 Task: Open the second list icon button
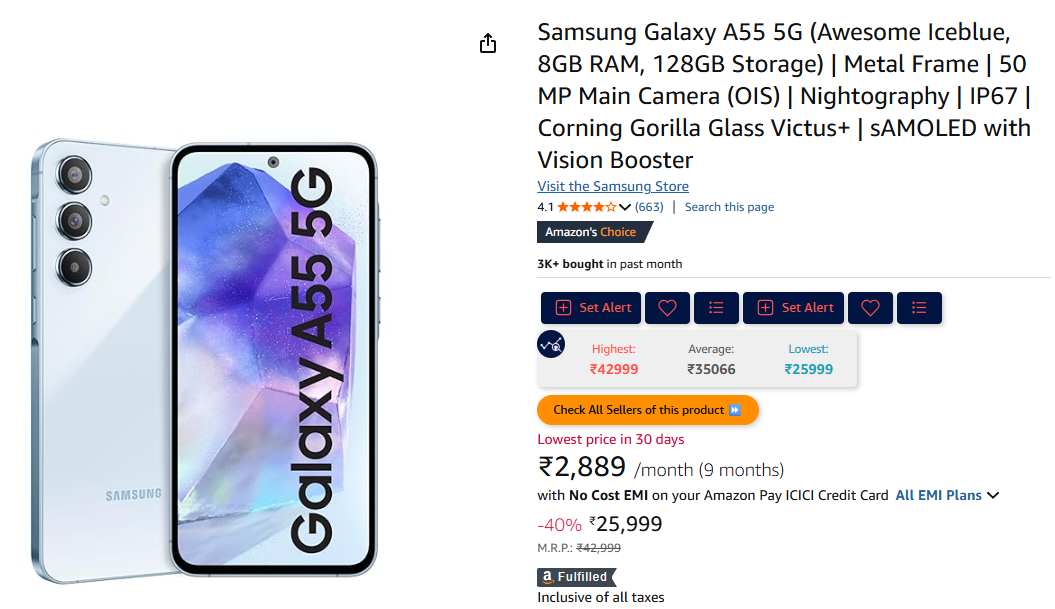pyautogui.click(x=919, y=308)
